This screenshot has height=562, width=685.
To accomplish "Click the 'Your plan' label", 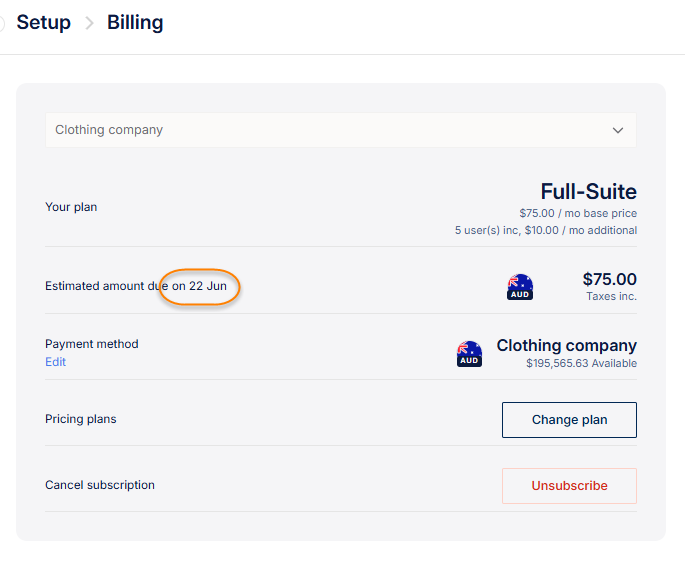I will 71,207.
